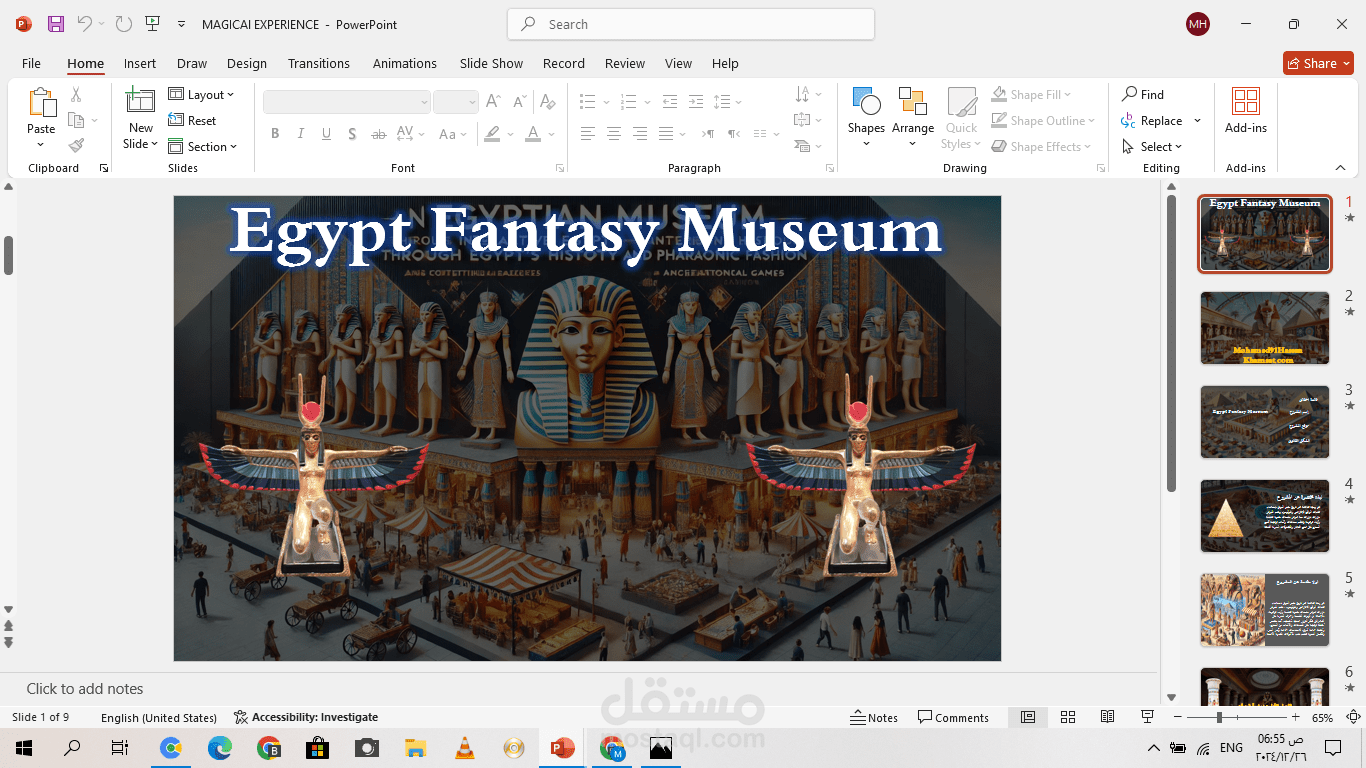1366x768 pixels.
Task: Click the Redo icon in quick access
Action: tap(123, 24)
